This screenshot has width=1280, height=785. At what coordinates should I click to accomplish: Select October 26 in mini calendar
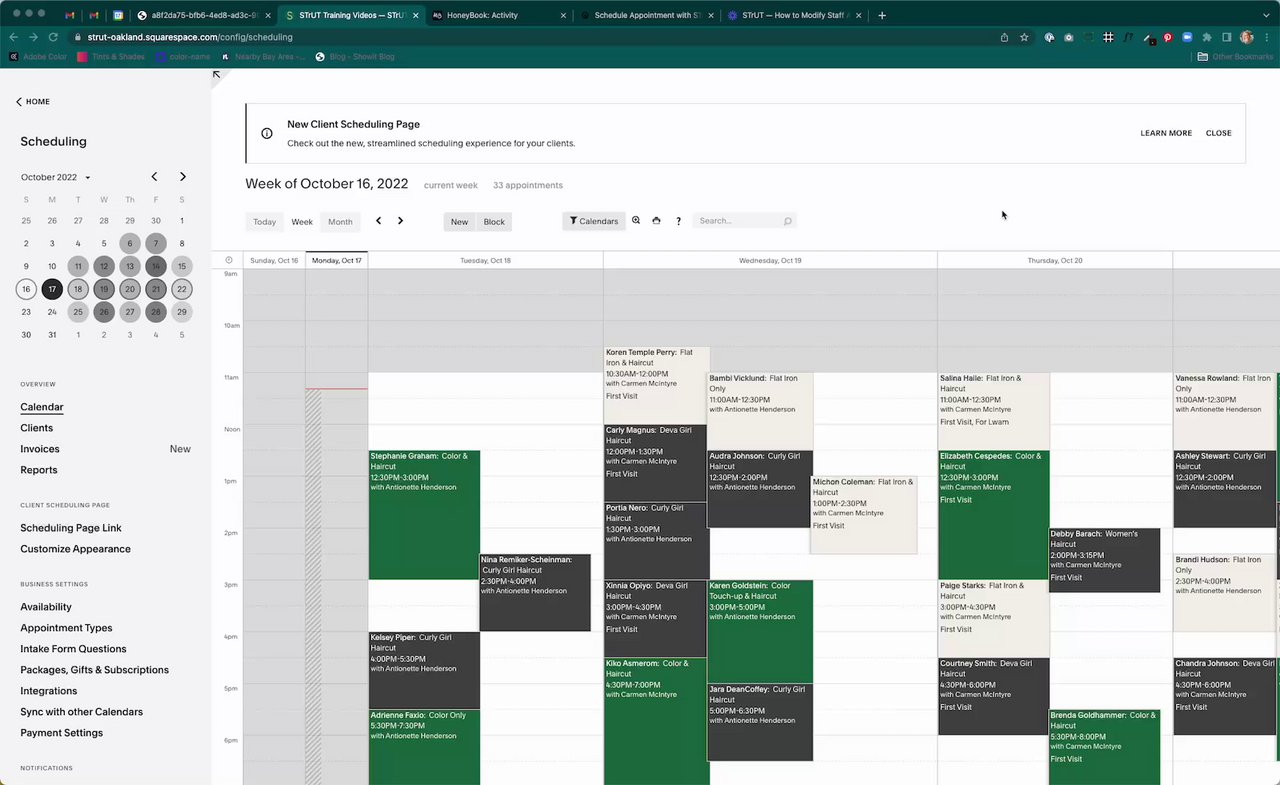coord(104,312)
